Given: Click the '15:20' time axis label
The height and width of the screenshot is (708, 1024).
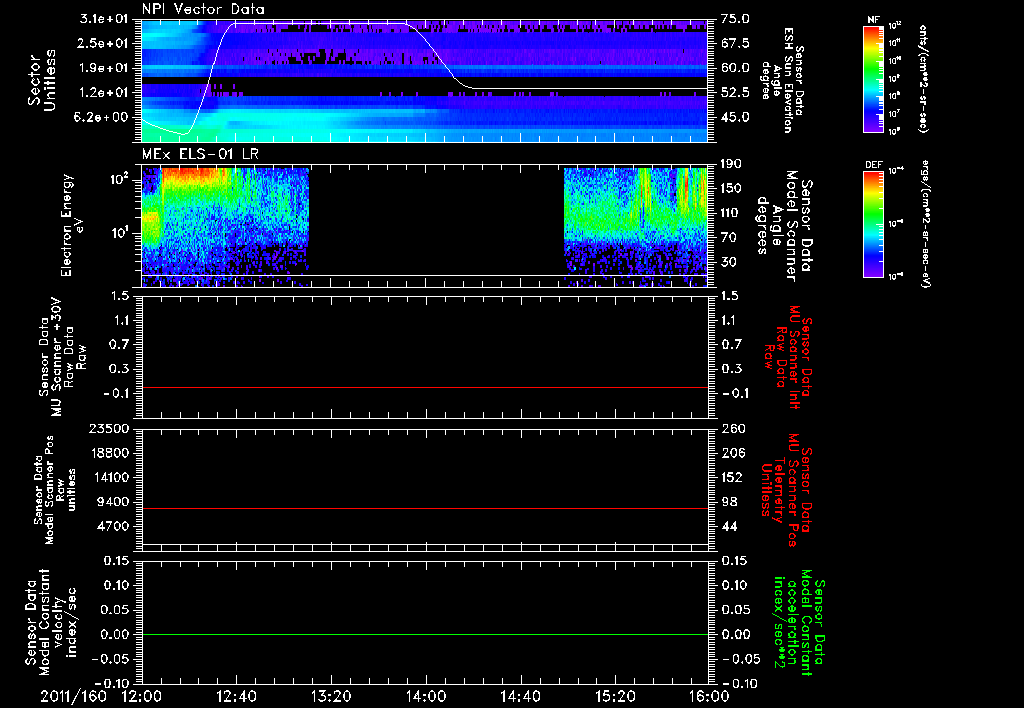Looking at the screenshot, I should (x=615, y=696).
